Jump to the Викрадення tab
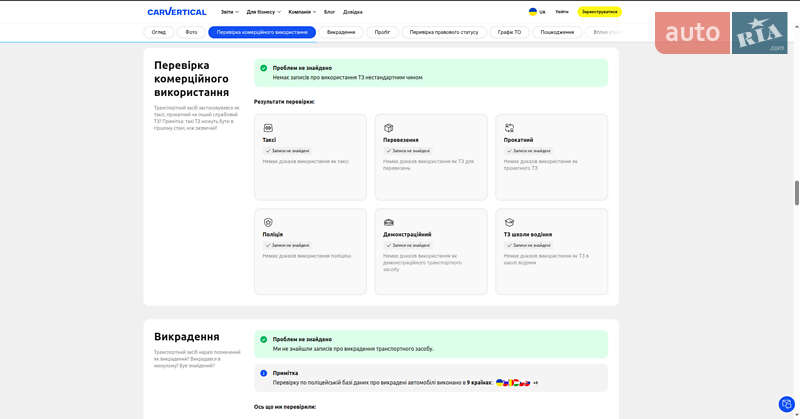 341,32
